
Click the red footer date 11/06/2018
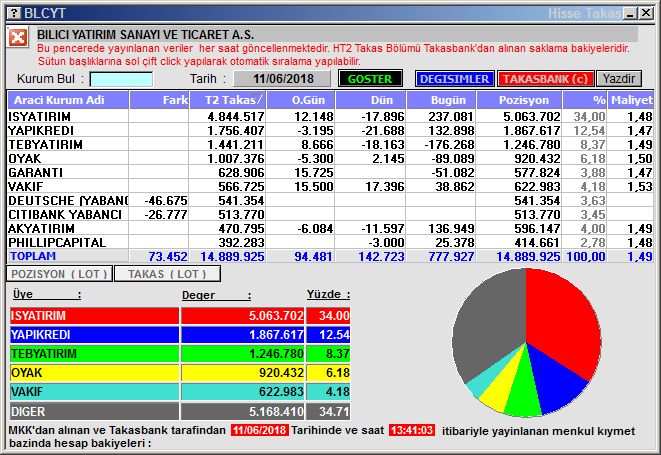260,430
